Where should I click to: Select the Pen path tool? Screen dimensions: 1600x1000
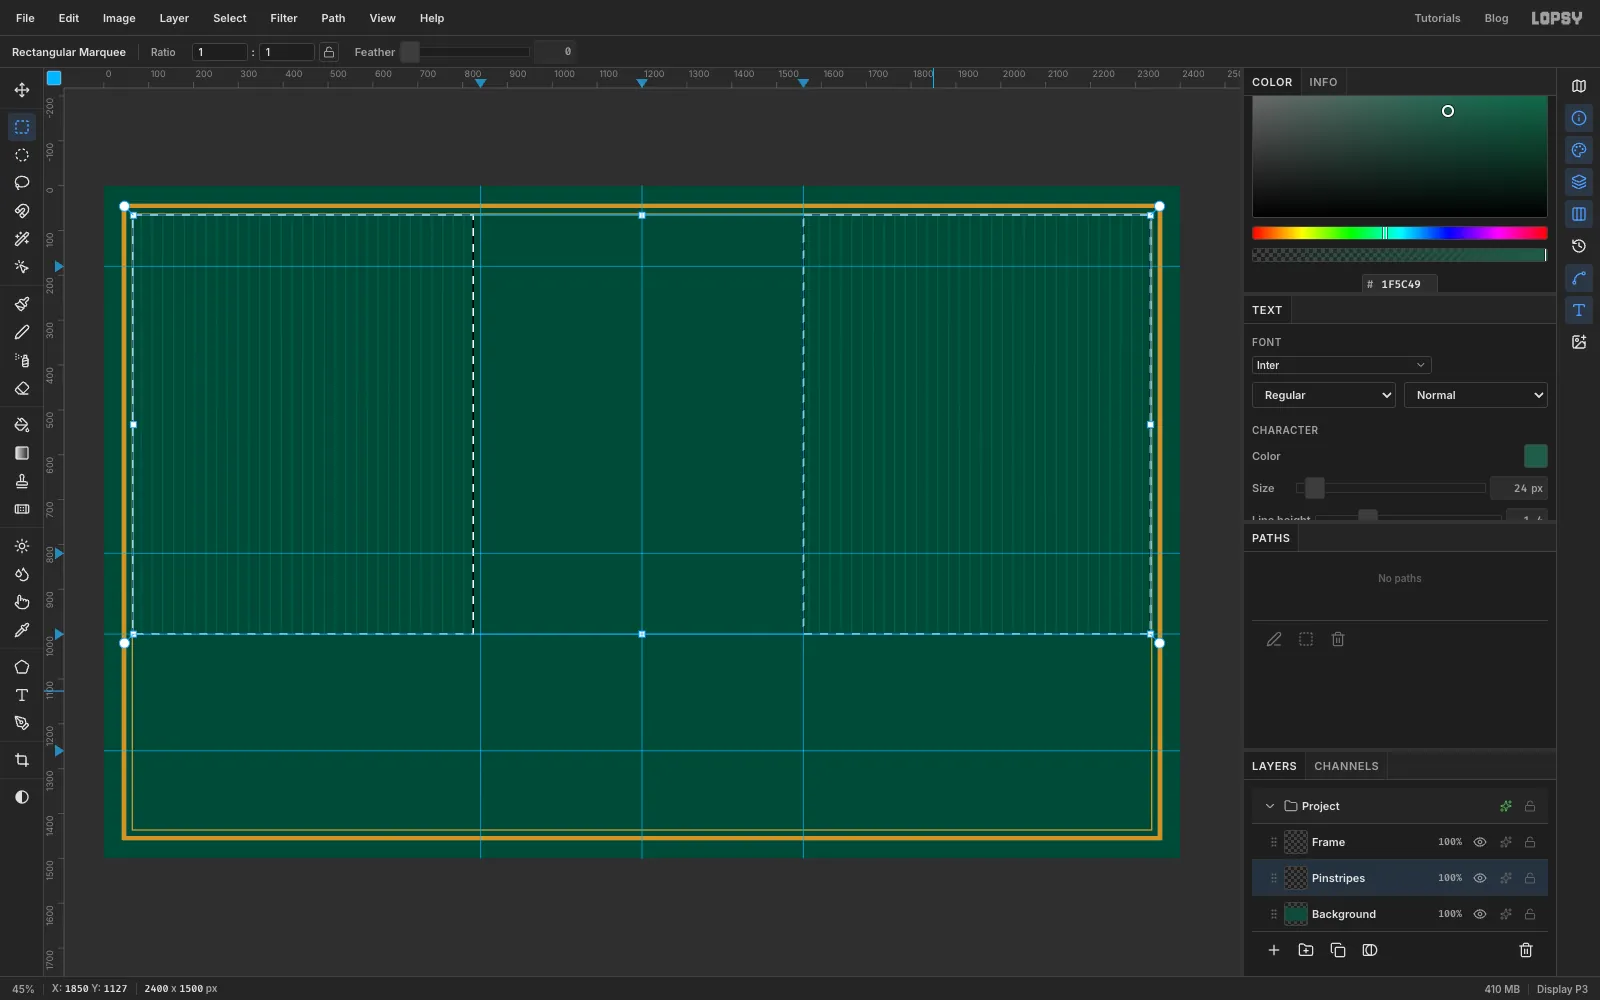coord(22,723)
